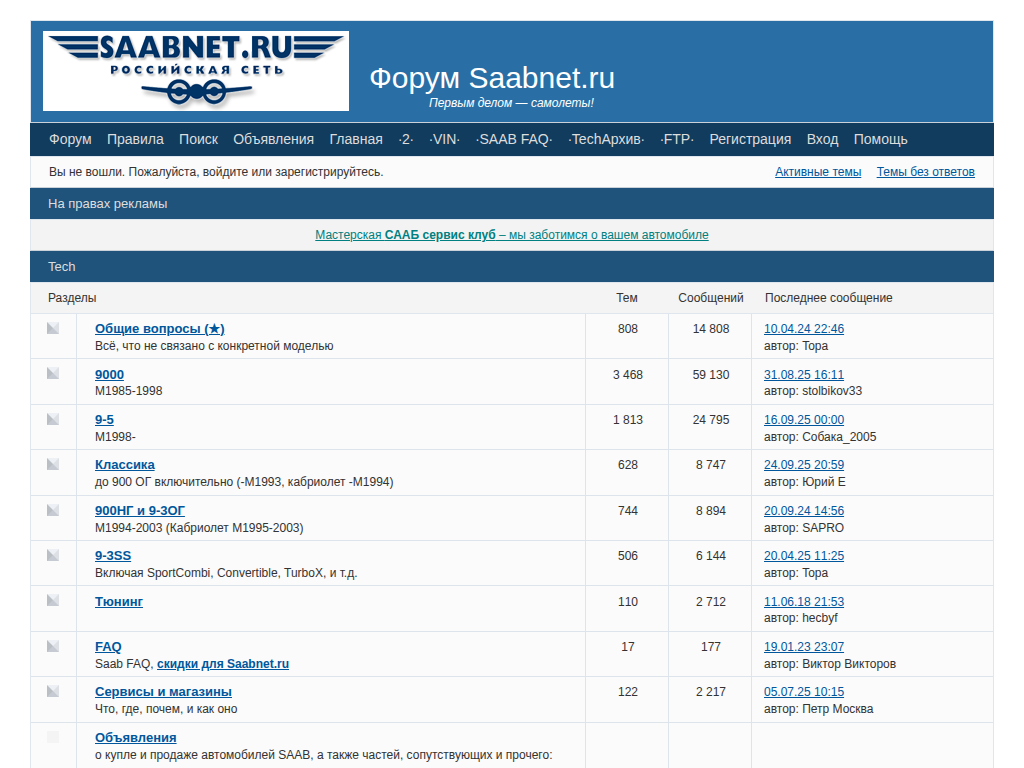
Task: Click status icon beside FAQ forum row
Action: point(53,646)
